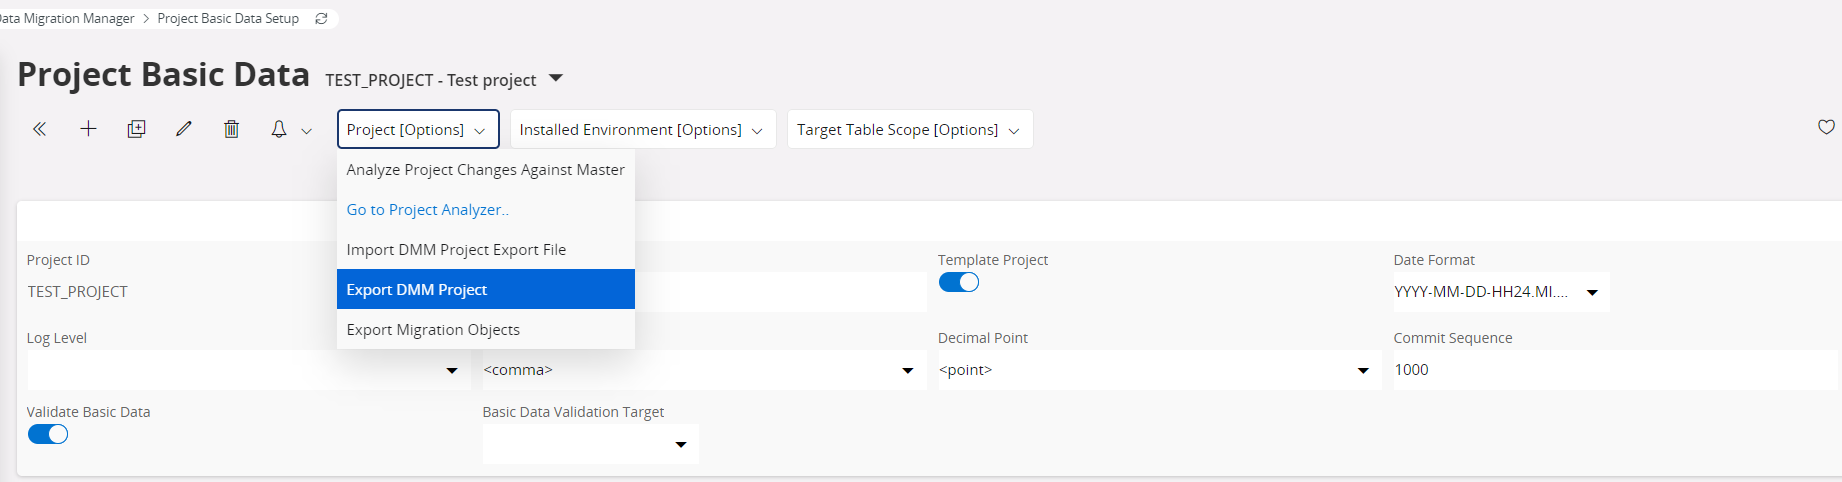Toggle the Template Project switch
This screenshot has height=482, width=1842.
[x=958, y=282]
